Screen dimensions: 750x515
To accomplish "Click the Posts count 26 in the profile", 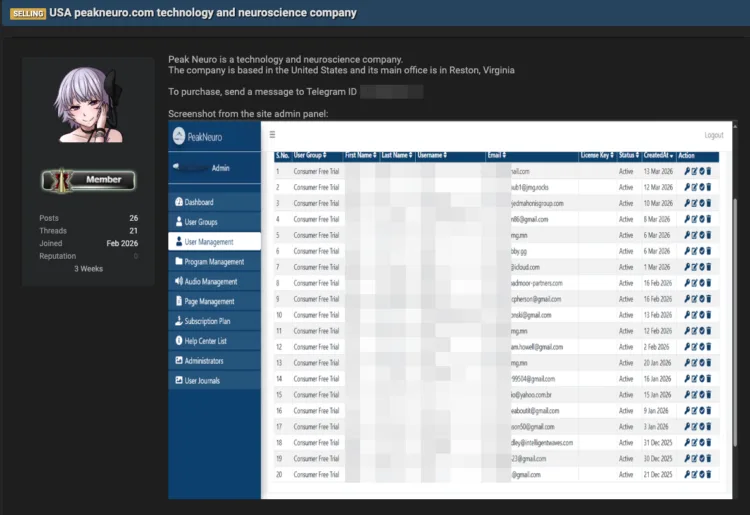I will point(133,218).
